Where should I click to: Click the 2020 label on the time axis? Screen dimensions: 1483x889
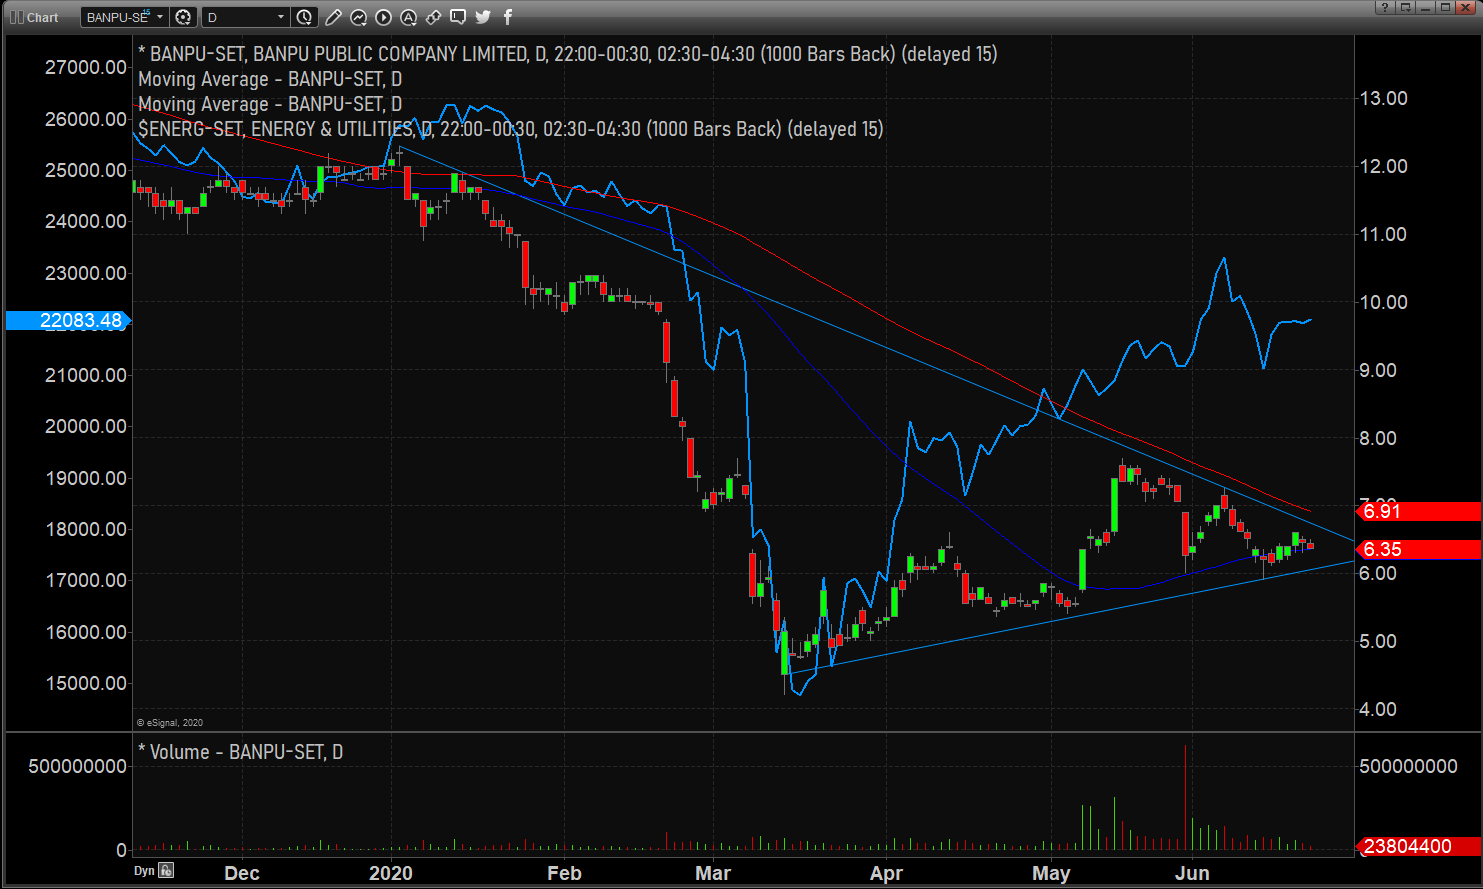tap(391, 873)
